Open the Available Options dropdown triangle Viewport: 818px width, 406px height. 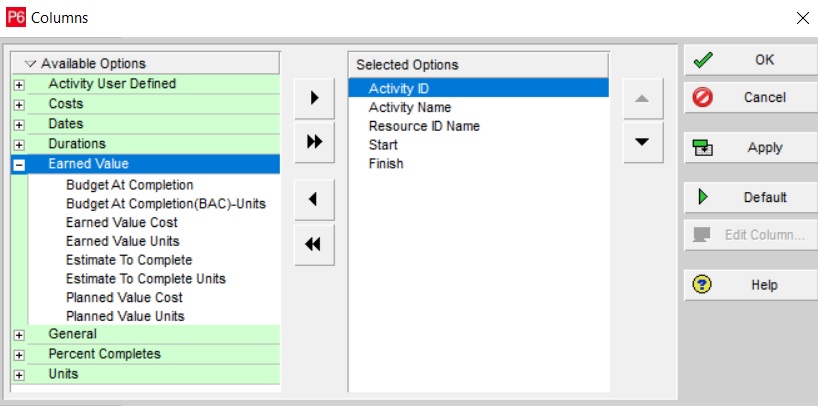click(x=31, y=64)
